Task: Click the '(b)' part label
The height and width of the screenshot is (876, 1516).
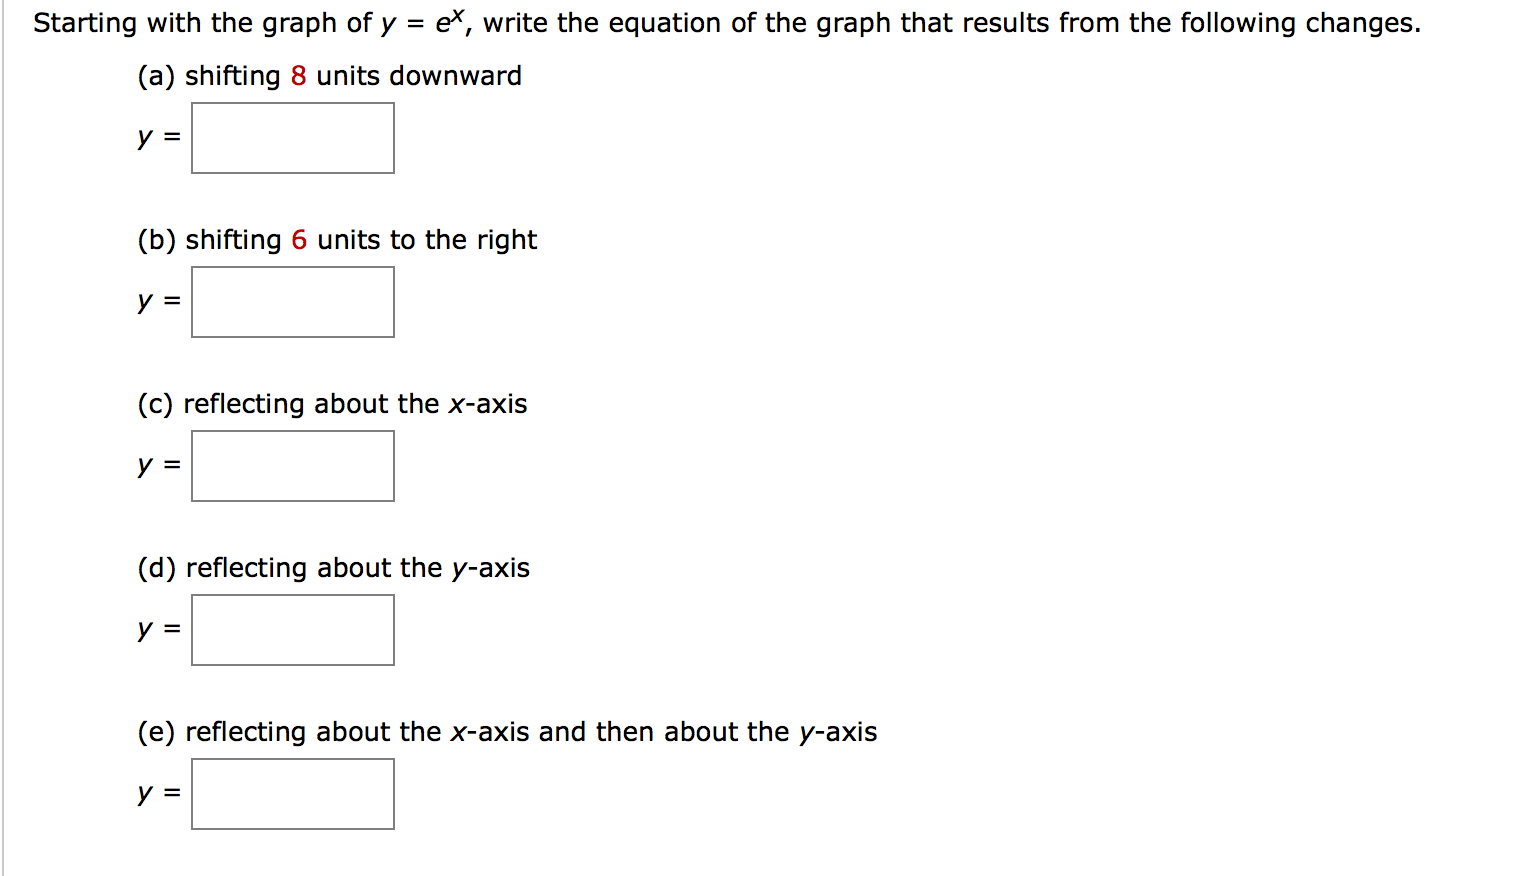Action: 156,240
